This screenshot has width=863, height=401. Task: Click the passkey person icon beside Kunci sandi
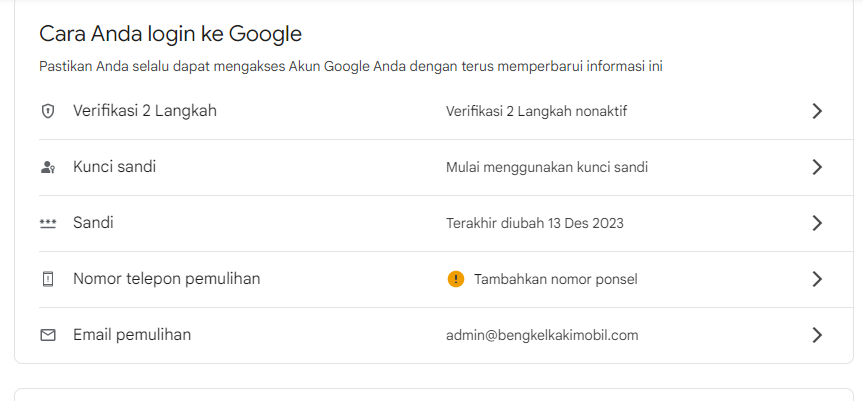tap(48, 168)
